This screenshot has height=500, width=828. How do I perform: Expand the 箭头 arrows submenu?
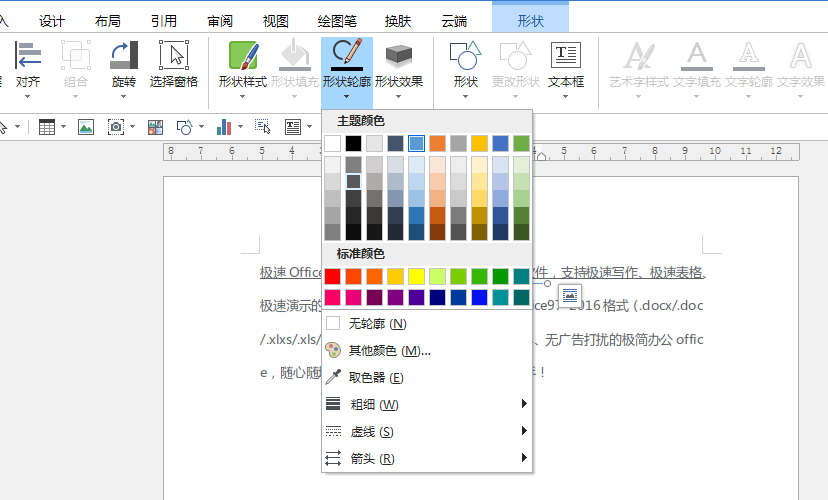[x=427, y=458]
